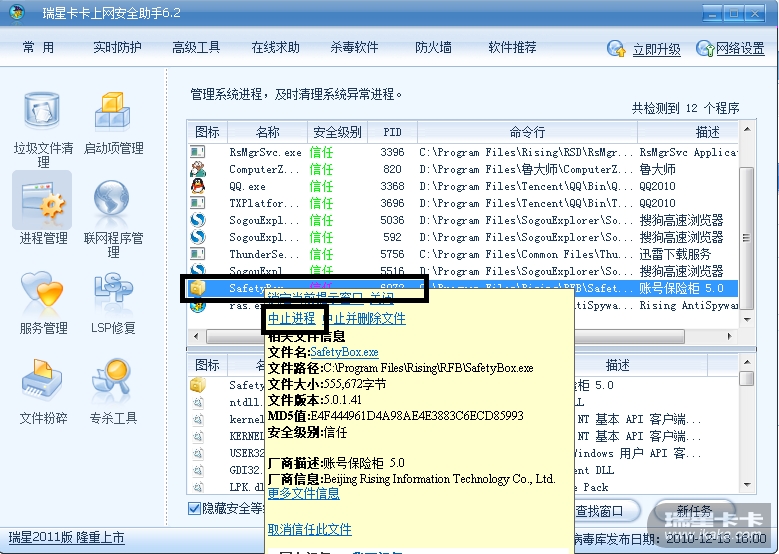Sort by the PID column header
This screenshot has height=554, width=779.
[392, 132]
